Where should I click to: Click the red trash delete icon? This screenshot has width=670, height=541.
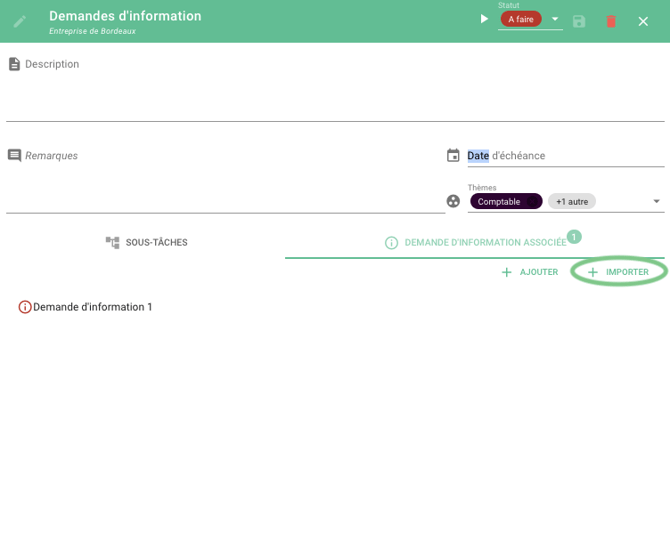pyautogui.click(x=611, y=21)
